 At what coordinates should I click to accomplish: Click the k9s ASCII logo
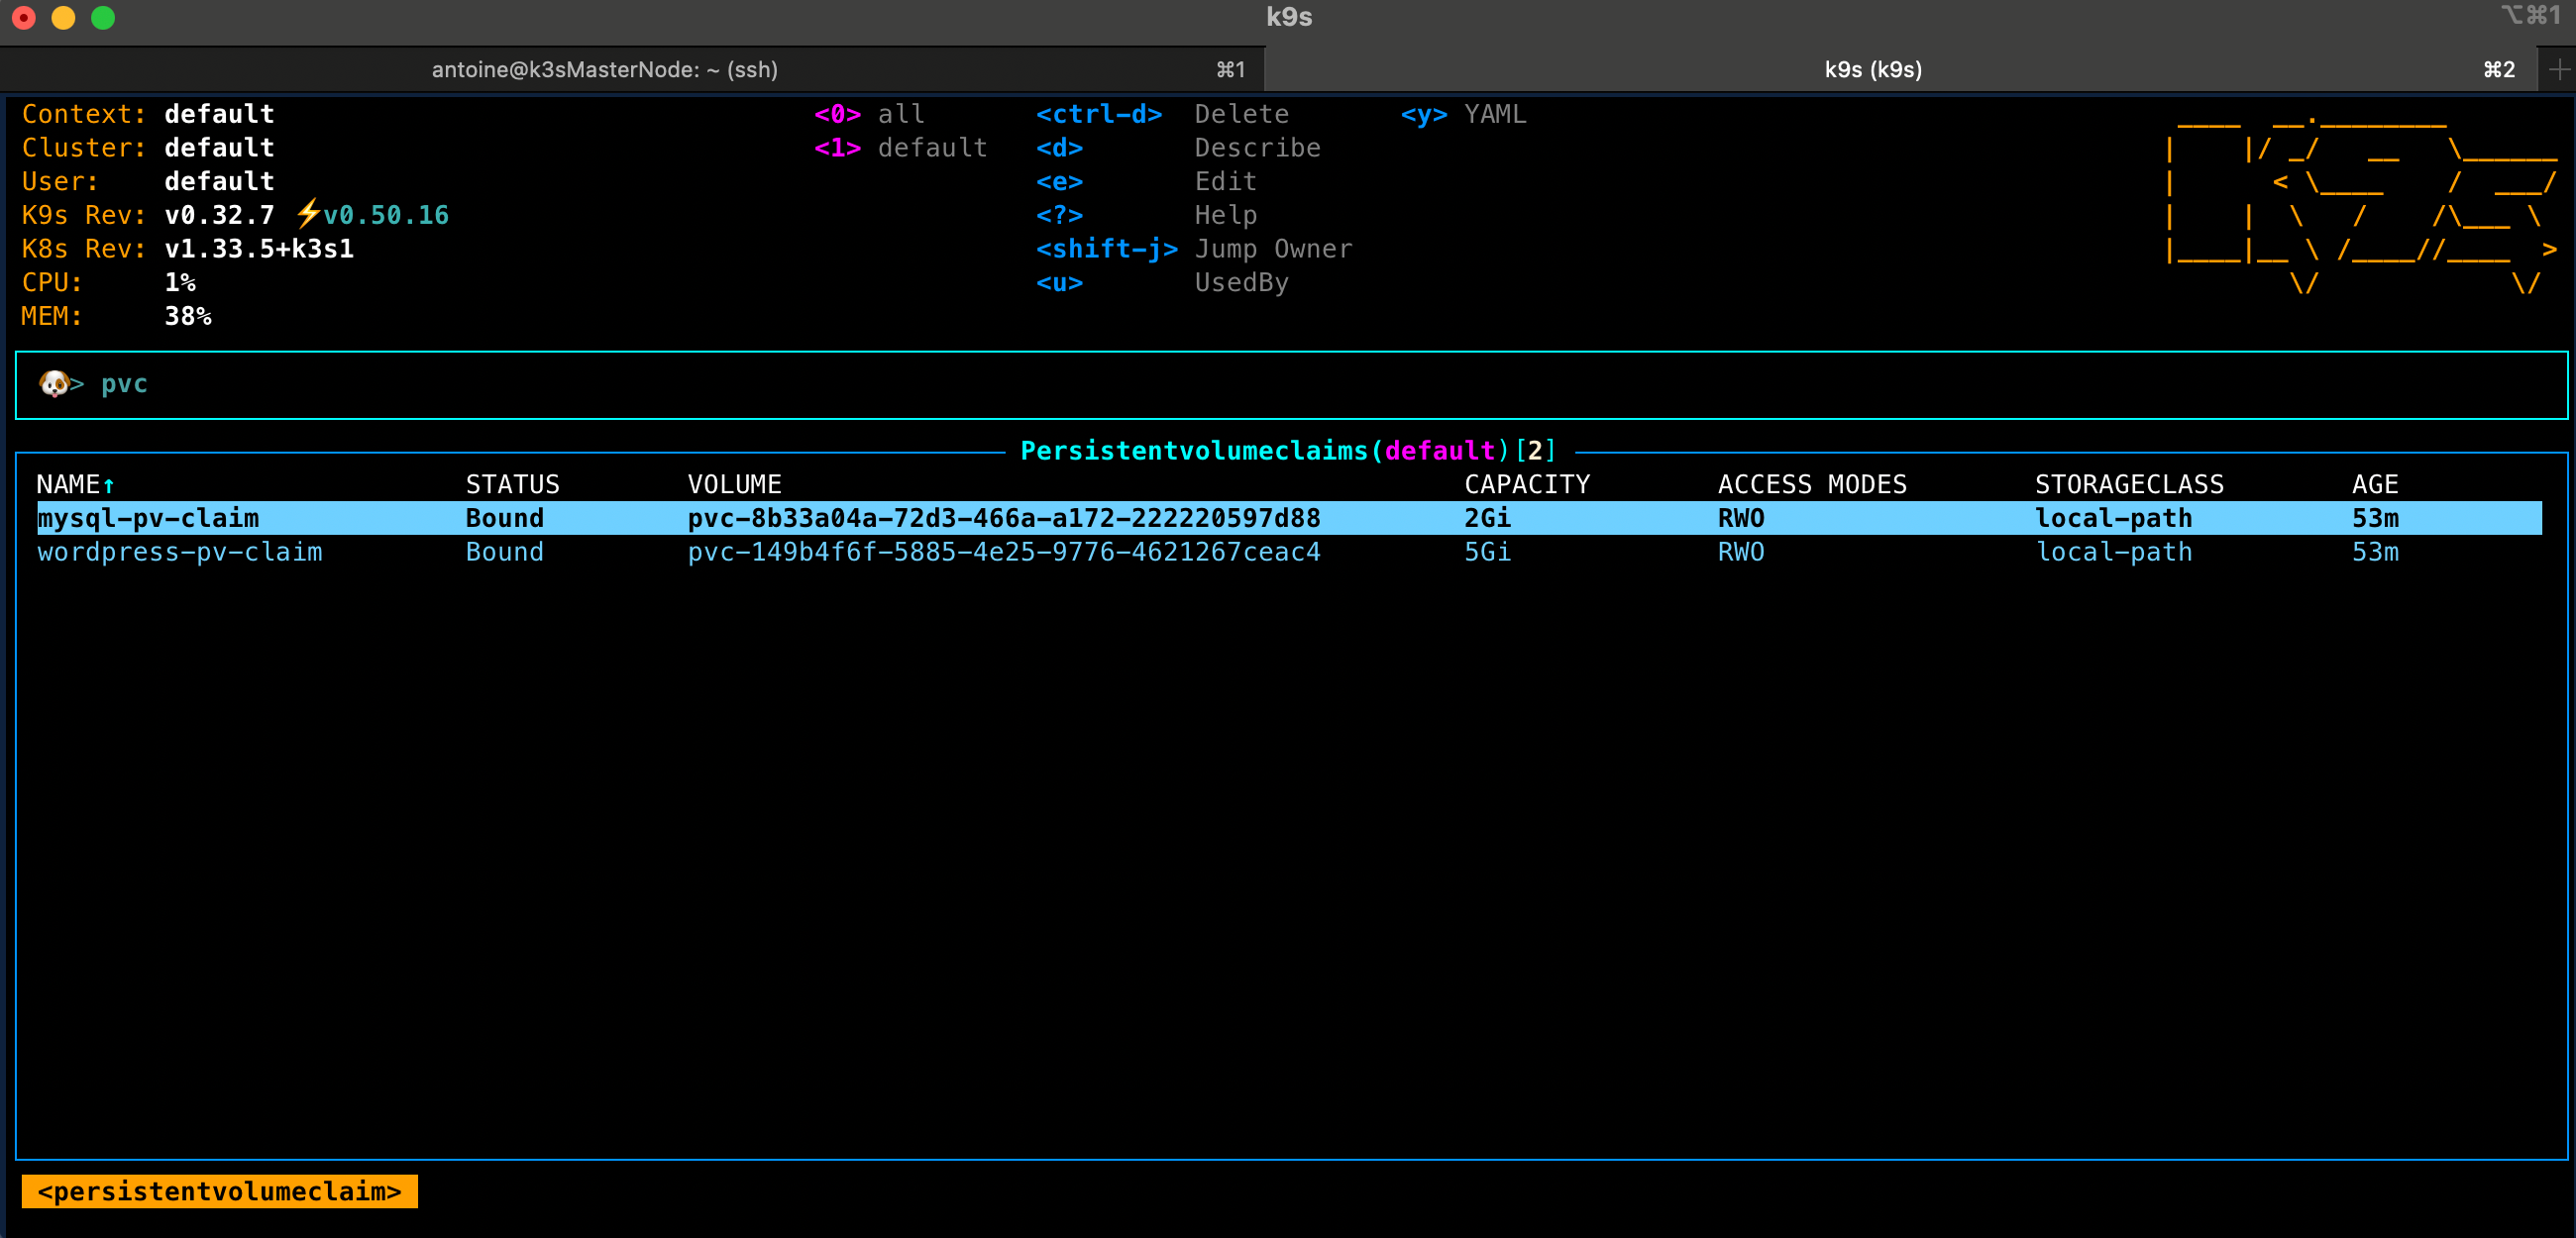click(x=2360, y=205)
